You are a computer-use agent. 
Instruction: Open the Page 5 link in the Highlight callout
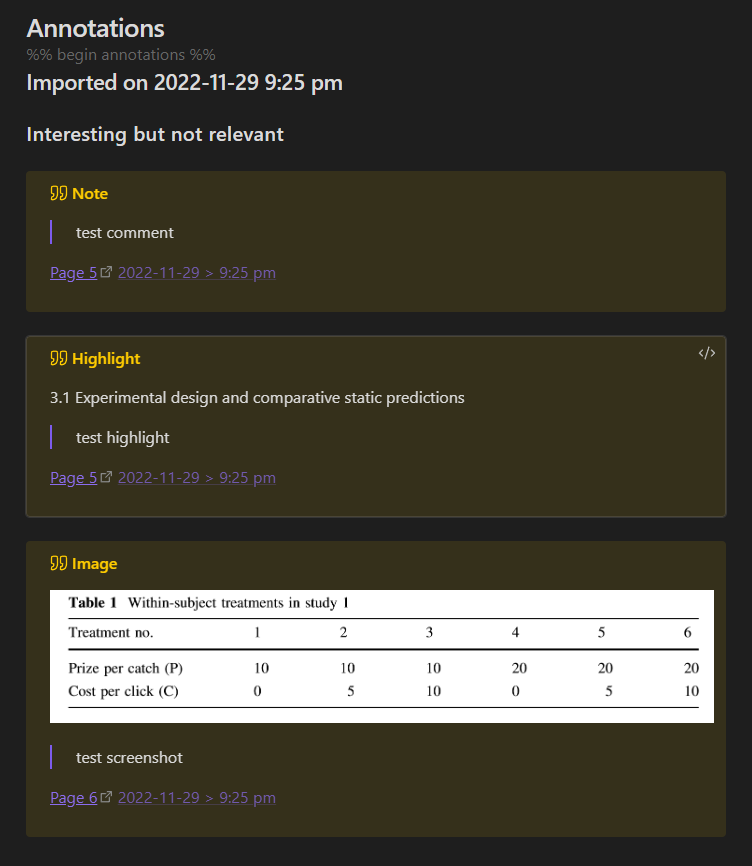(70, 477)
